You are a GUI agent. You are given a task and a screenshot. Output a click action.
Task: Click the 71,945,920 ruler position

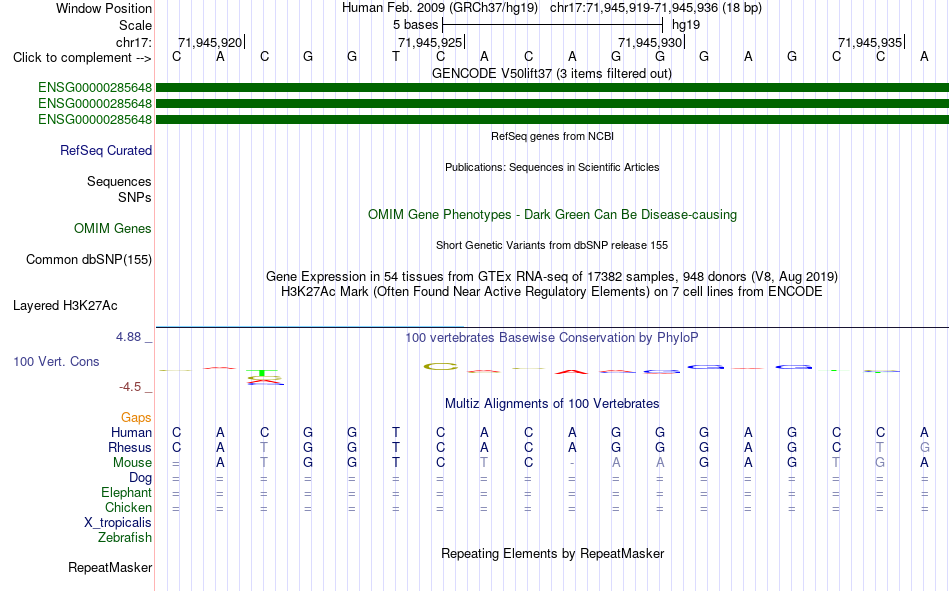pos(210,42)
